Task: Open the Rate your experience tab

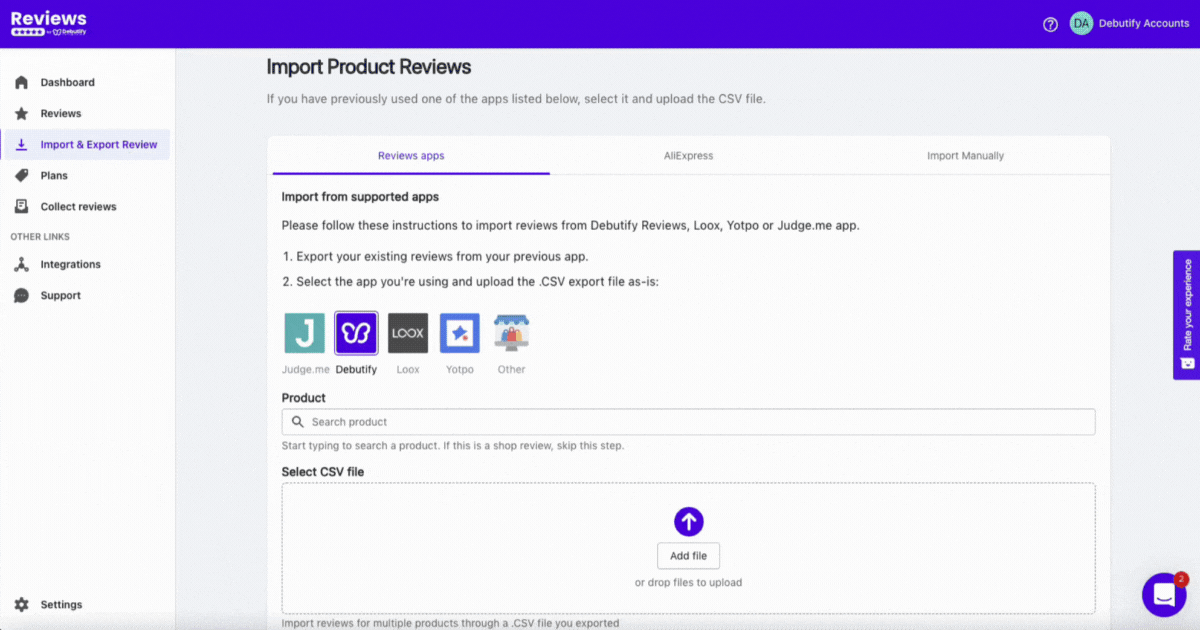Action: (1186, 314)
